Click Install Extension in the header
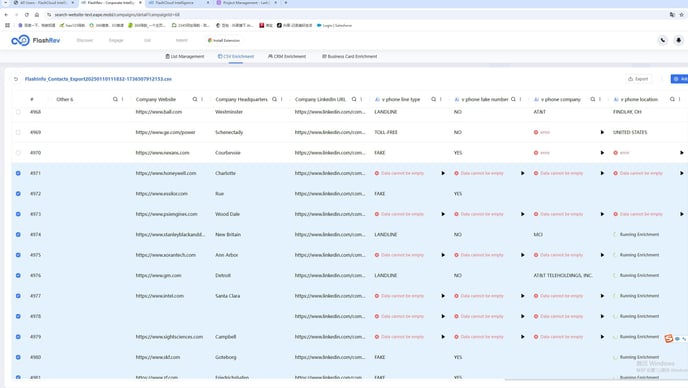 [224, 40]
